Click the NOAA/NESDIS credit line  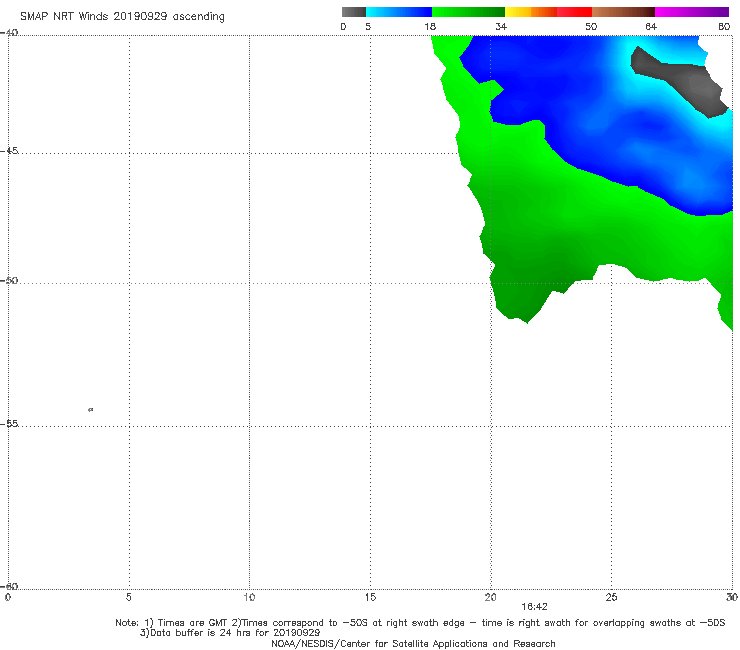413,644
